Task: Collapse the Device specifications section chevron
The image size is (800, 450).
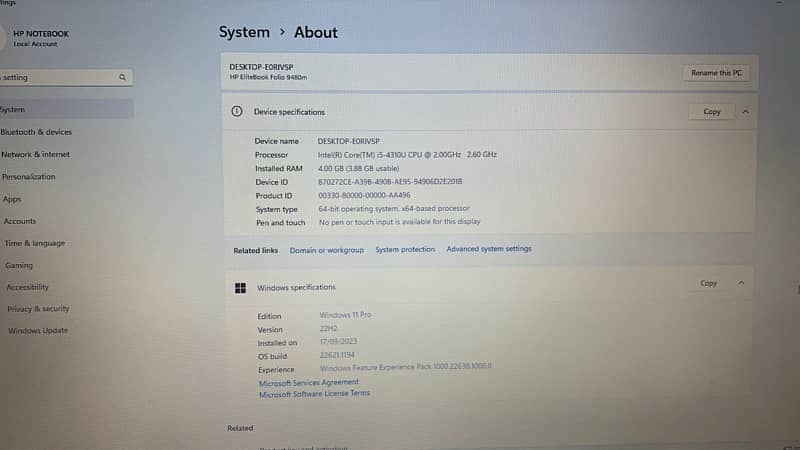Action: (745, 112)
